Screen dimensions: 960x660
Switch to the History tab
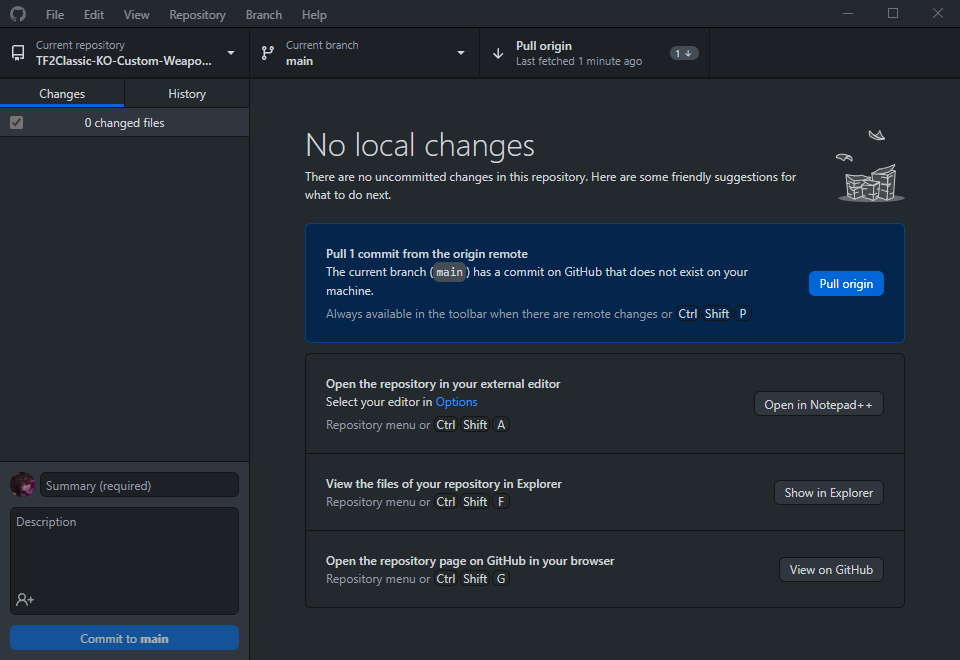click(x=187, y=94)
